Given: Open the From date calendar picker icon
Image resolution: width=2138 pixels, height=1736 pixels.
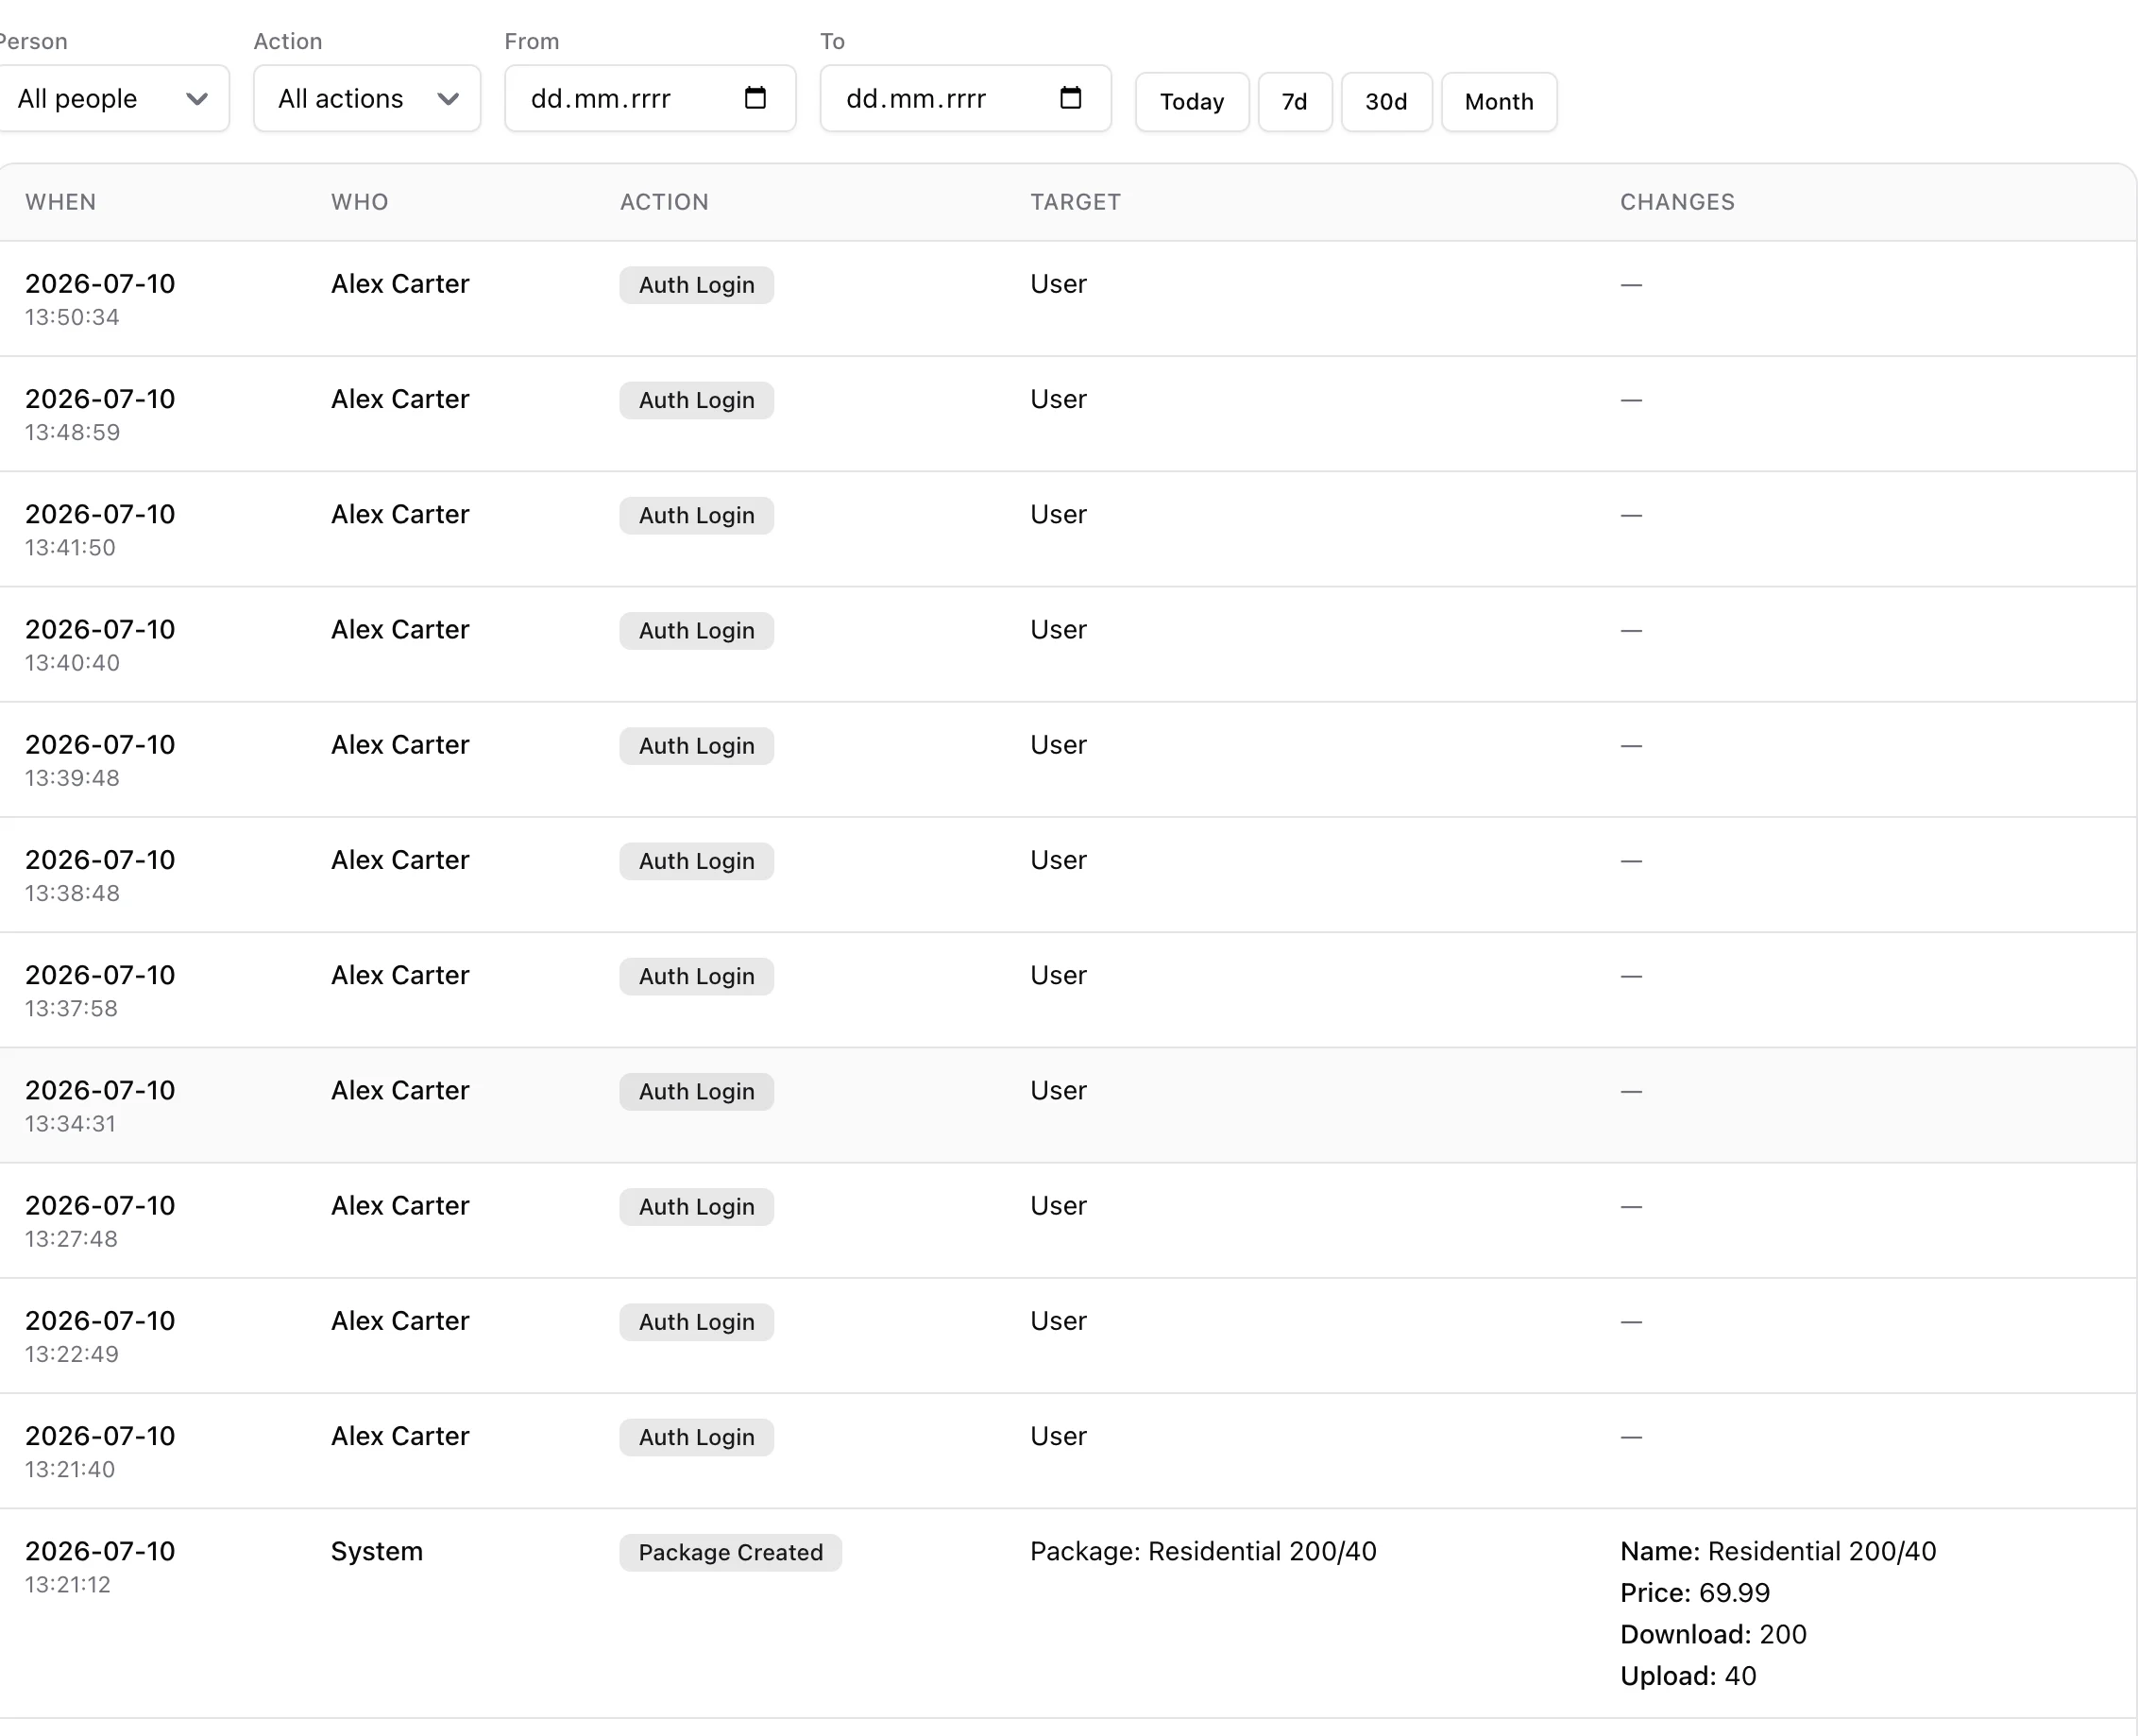Looking at the screenshot, I should [x=755, y=98].
